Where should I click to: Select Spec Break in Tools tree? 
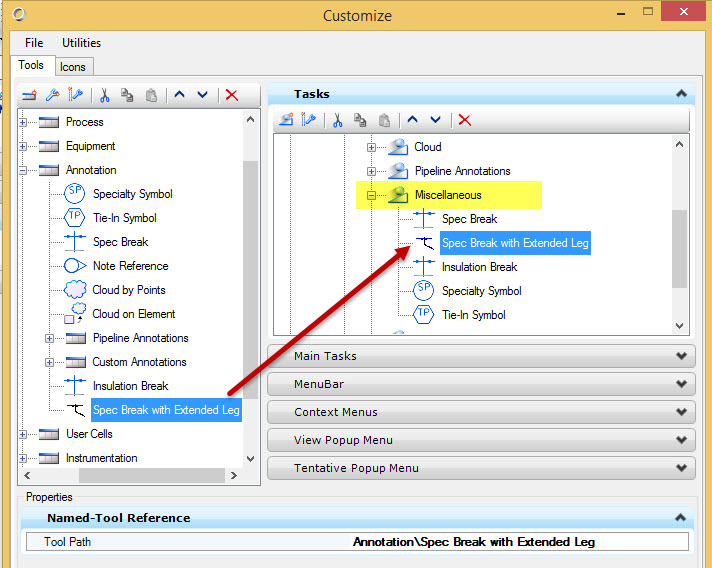tap(120, 242)
